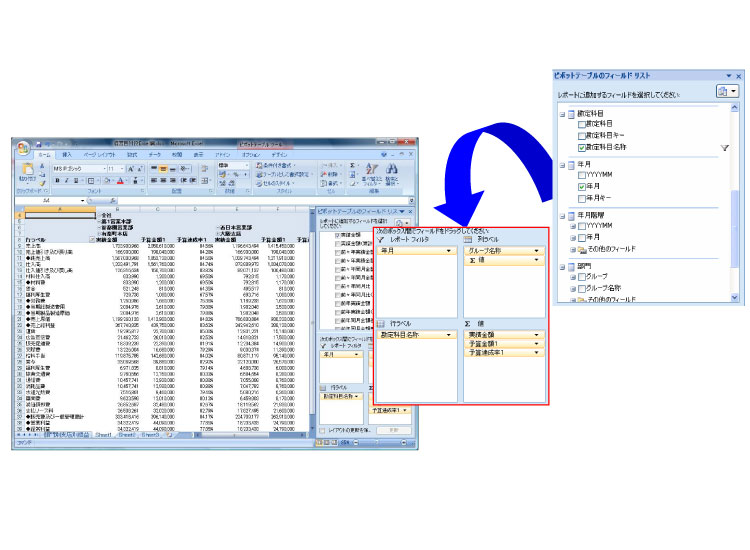Collapse the 年月階層 table group
Viewport: 750px width, 550px height.
562,216
